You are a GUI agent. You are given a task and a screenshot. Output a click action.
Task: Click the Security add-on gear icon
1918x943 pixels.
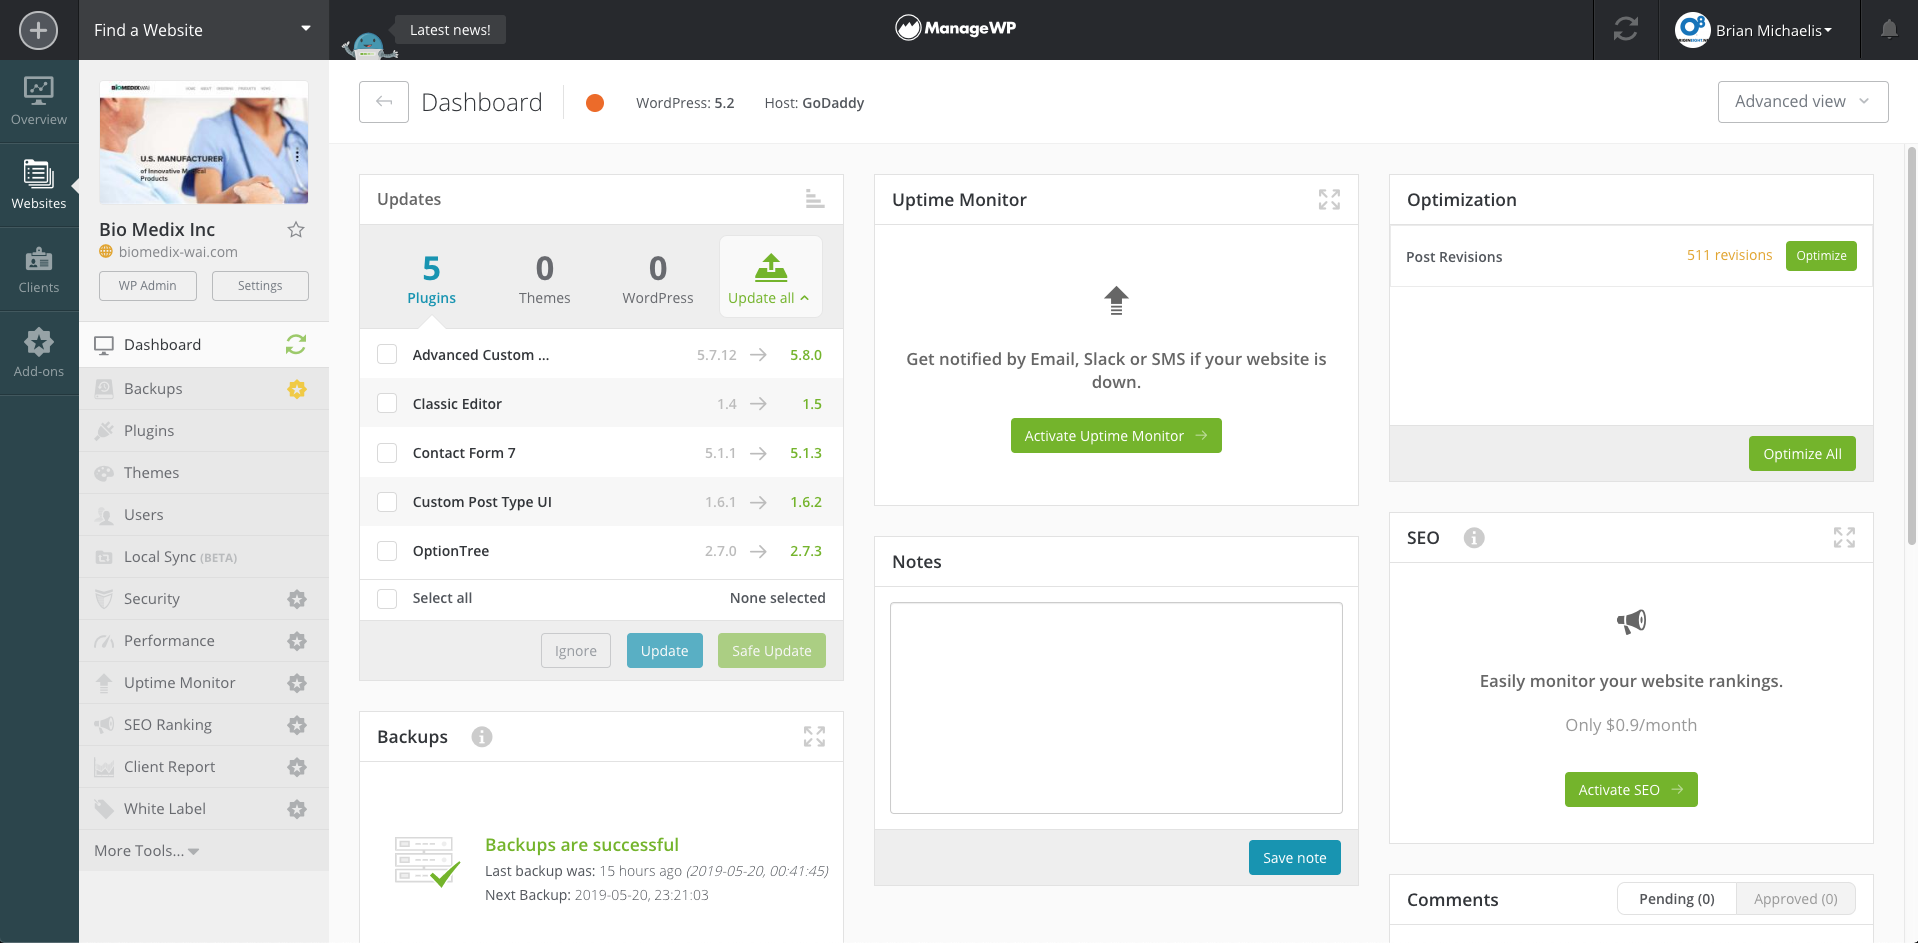pos(297,599)
